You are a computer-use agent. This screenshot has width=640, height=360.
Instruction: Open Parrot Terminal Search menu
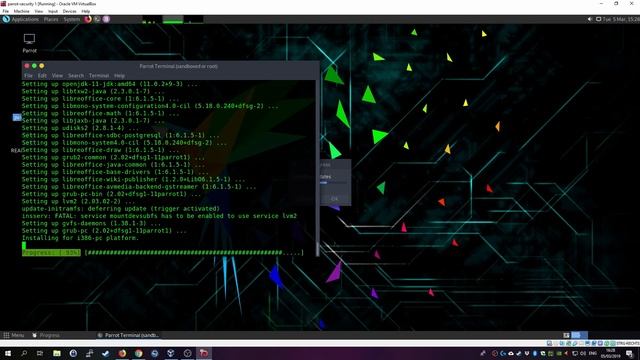point(76,76)
